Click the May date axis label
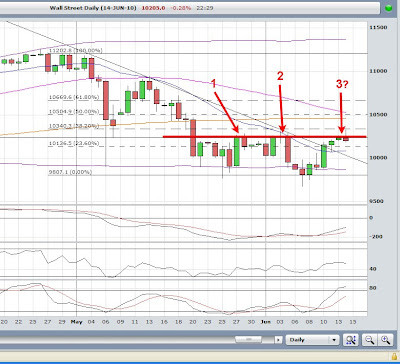This screenshot has width=400, height=364. point(77,322)
